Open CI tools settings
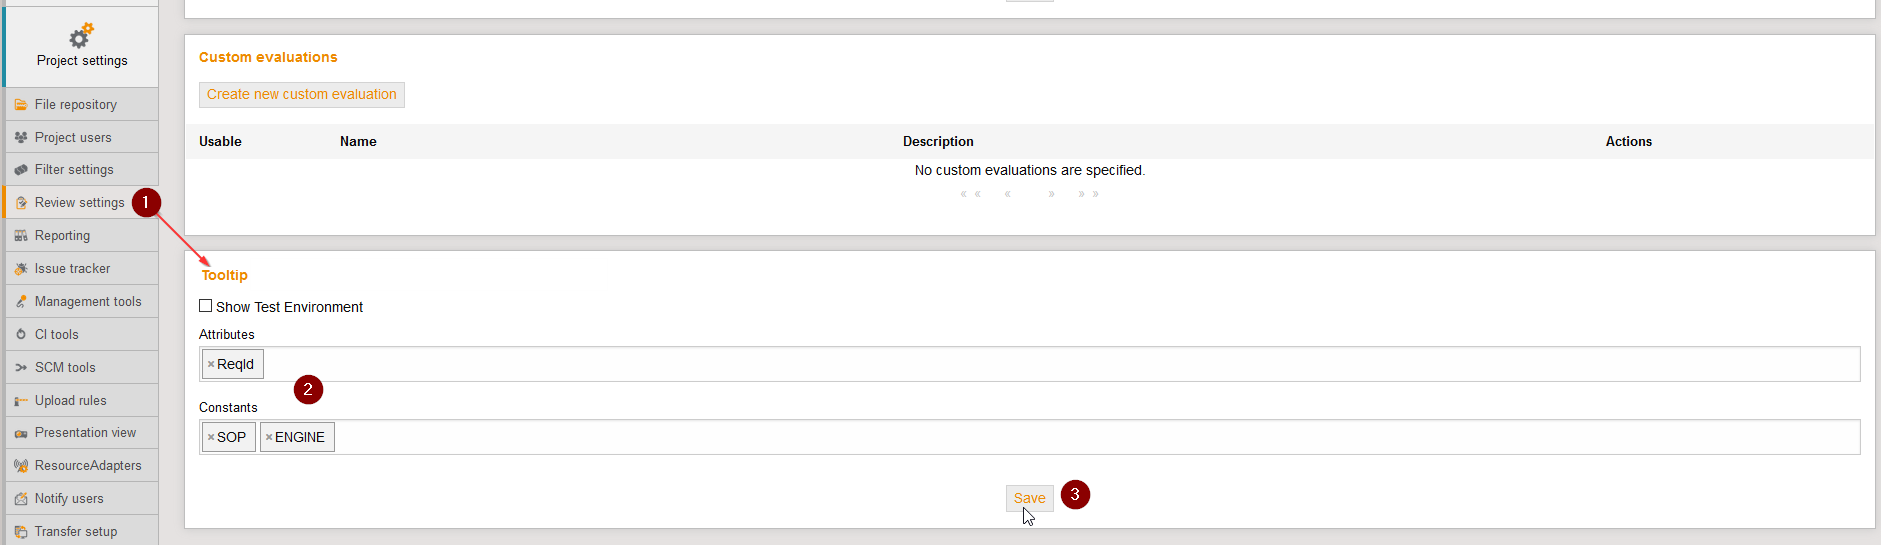The width and height of the screenshot is (1881, 545). coord(81,335)
